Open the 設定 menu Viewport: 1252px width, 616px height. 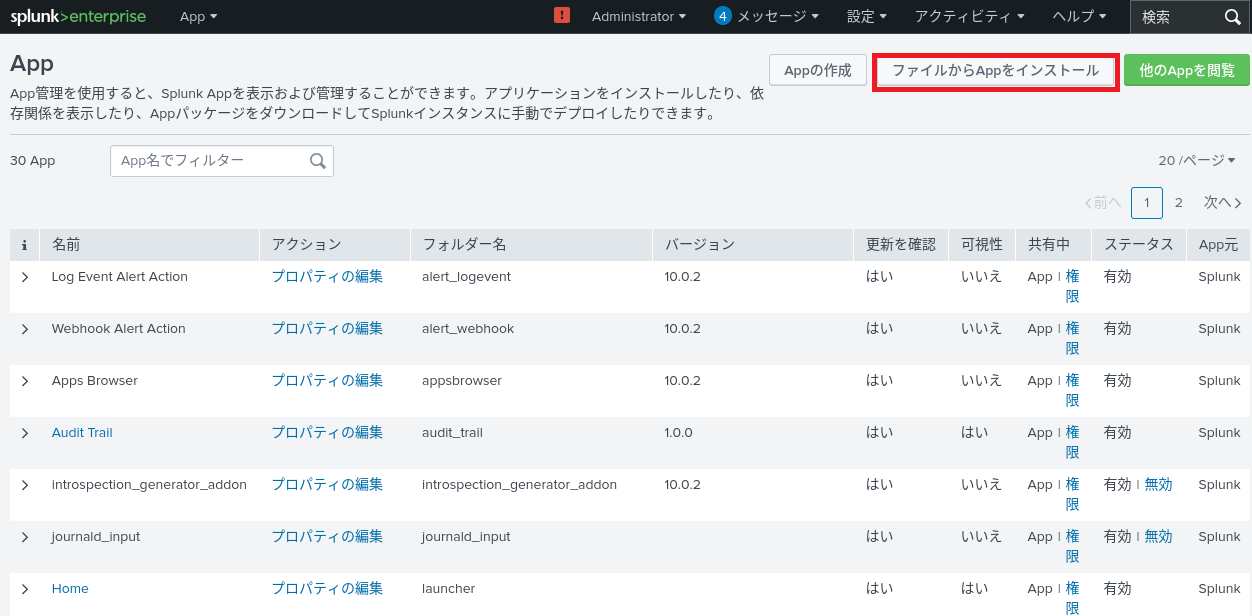(x=866, y=17)
